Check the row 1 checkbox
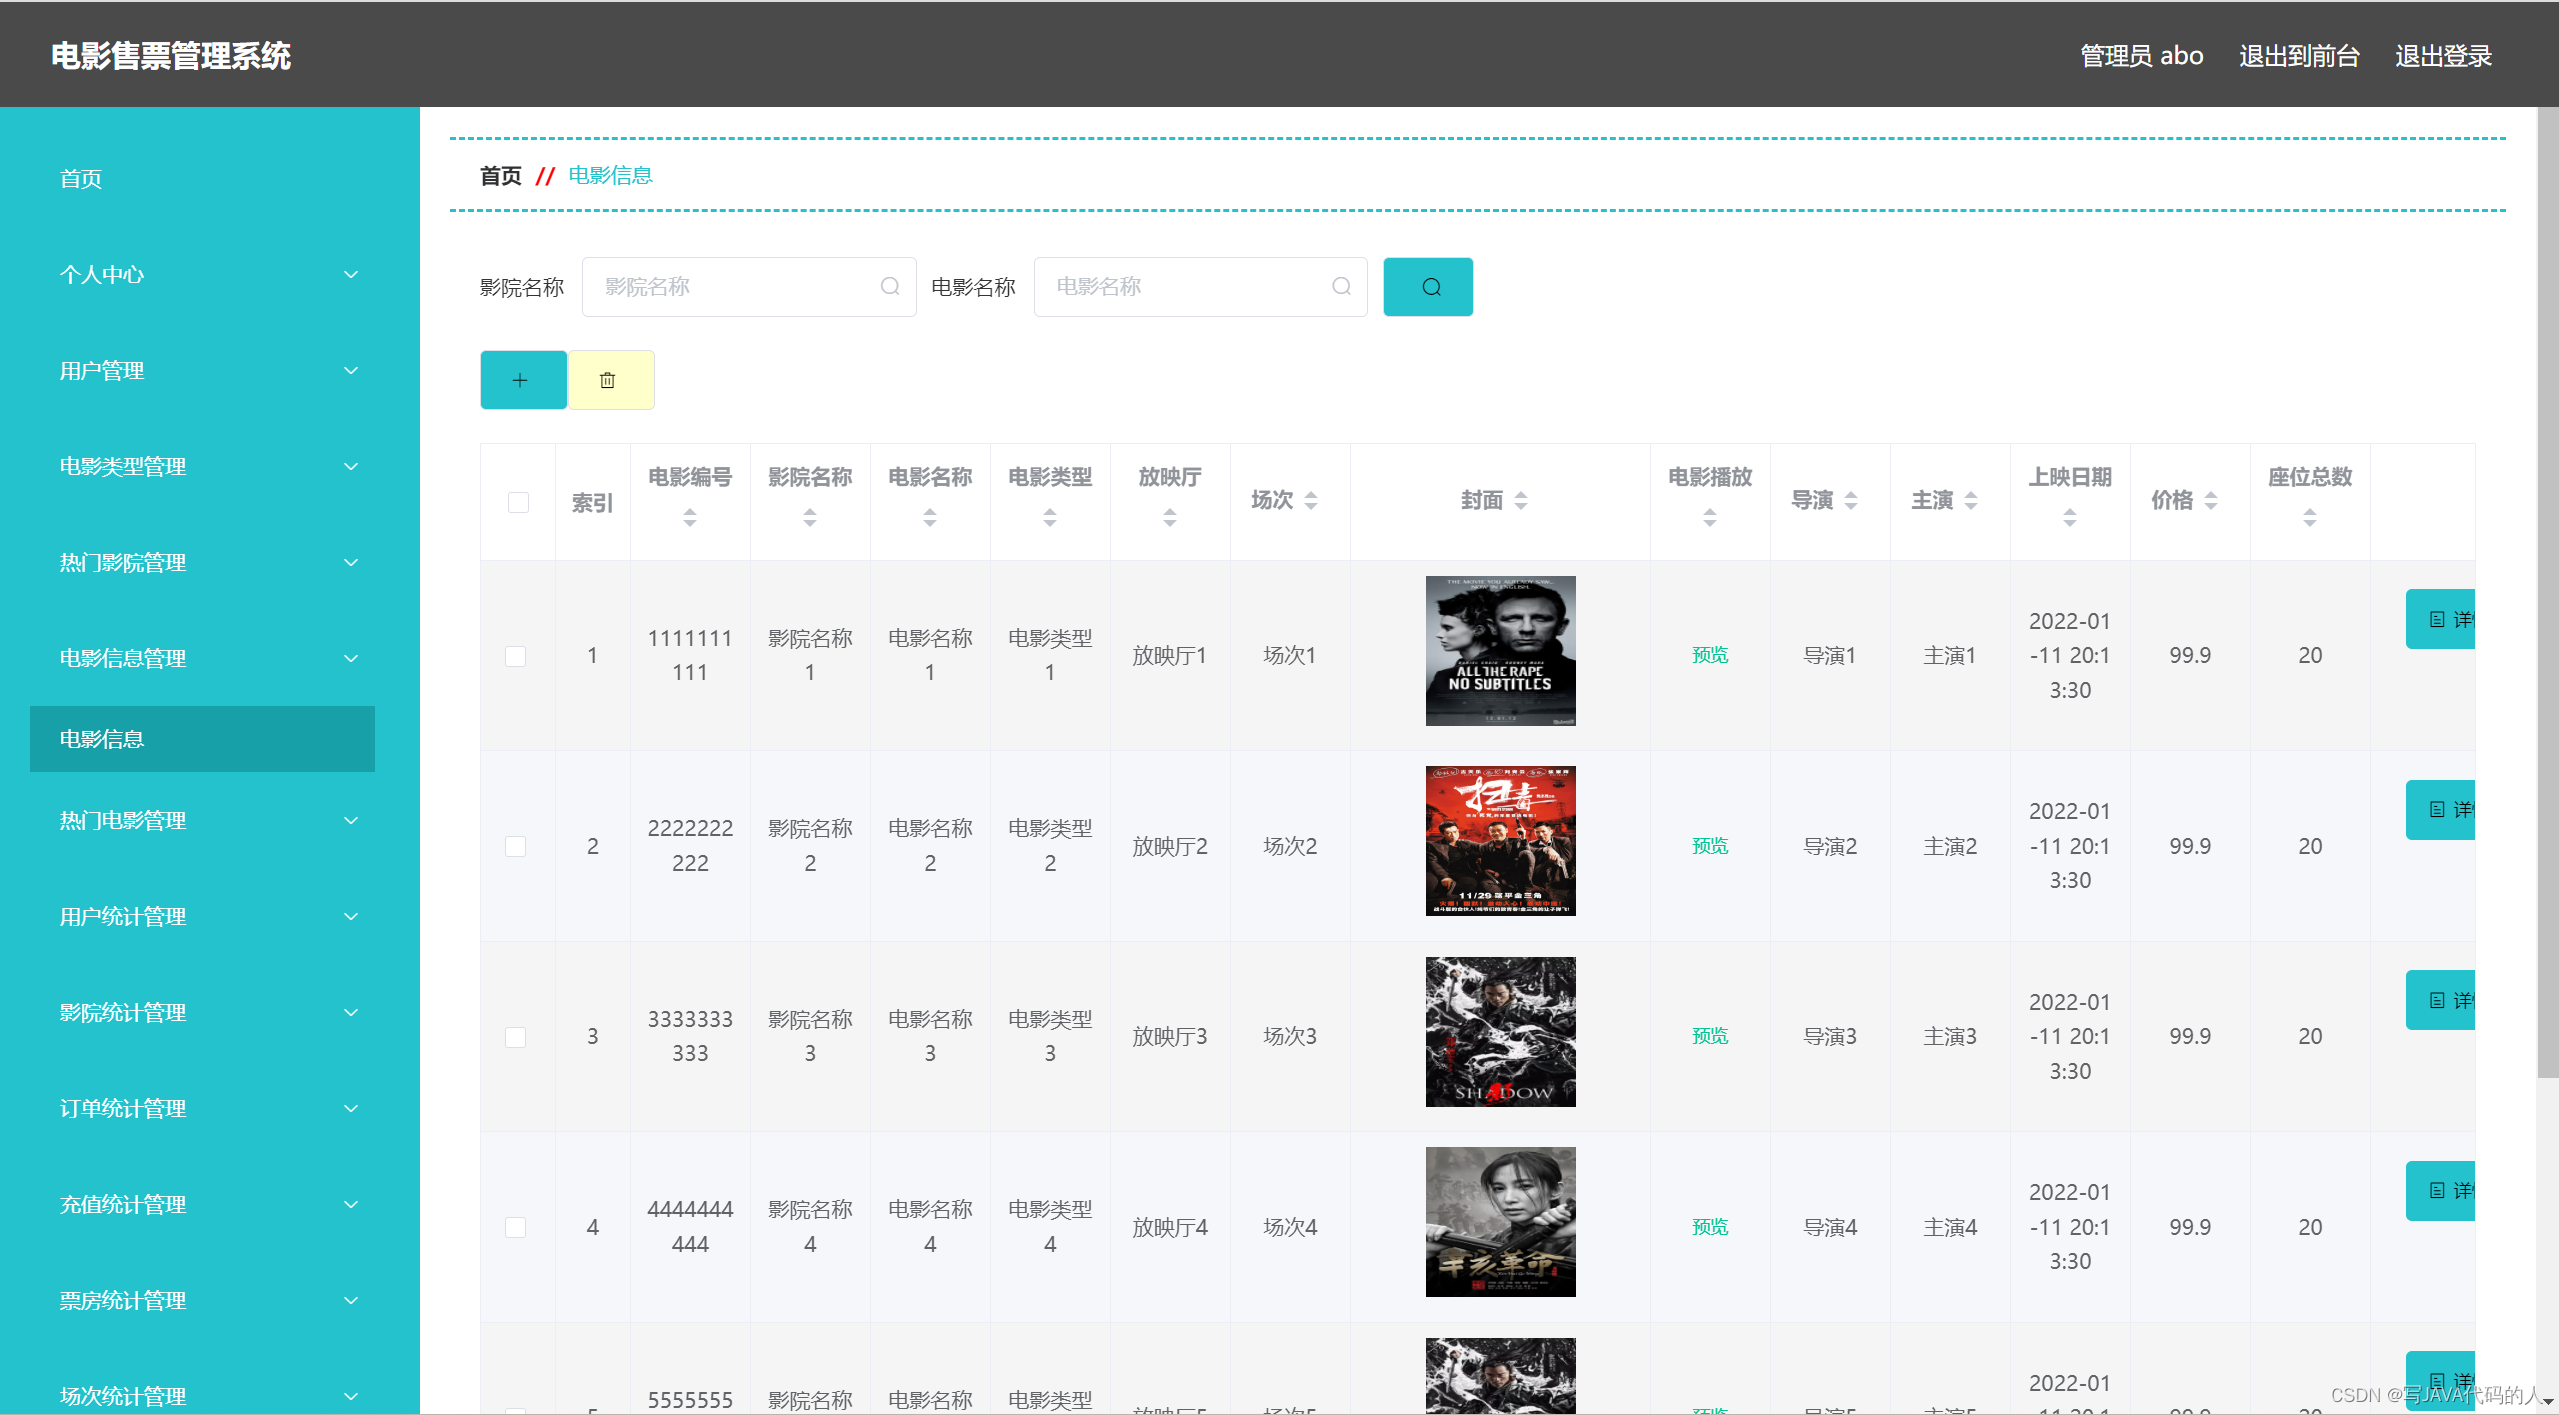The height and width of the screenshot is (1415, 2559). tap(515, 656)
